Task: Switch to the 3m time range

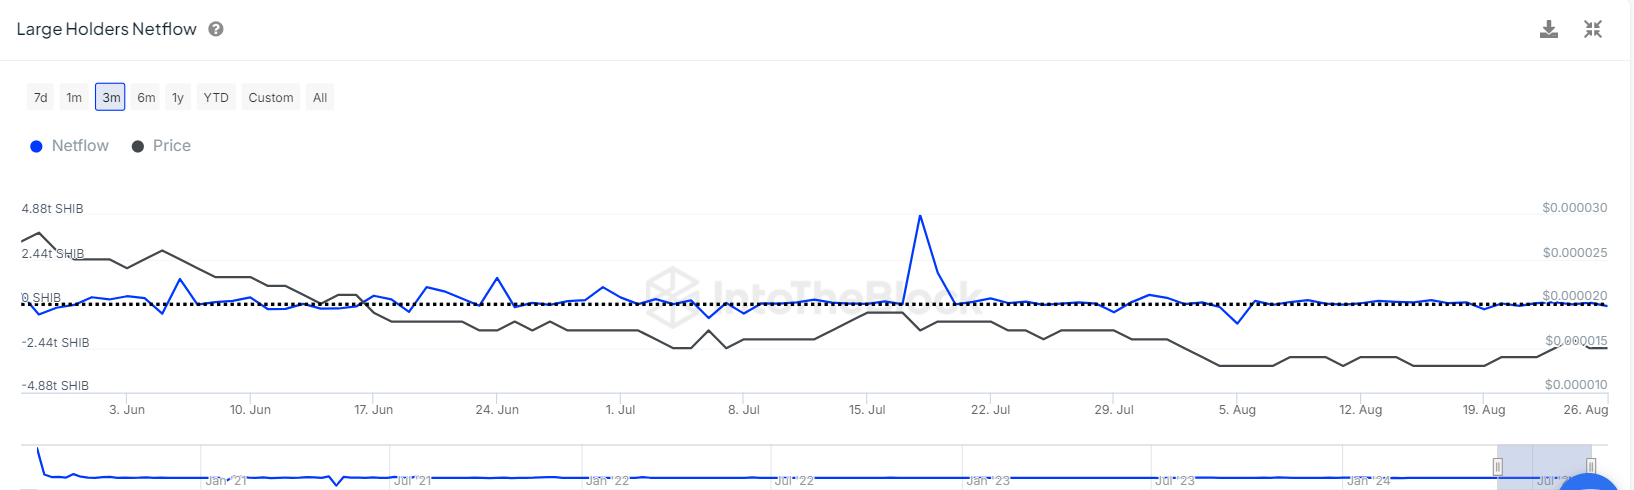Action: click(x=110, y=97)
